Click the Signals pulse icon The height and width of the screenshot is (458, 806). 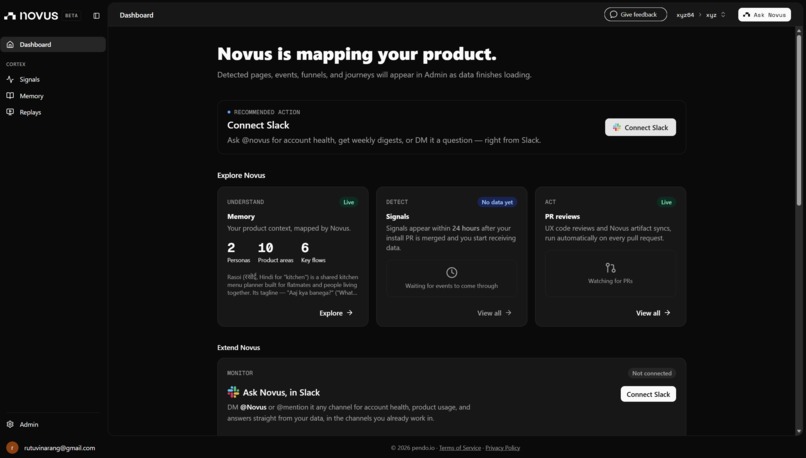coord(10,79)
